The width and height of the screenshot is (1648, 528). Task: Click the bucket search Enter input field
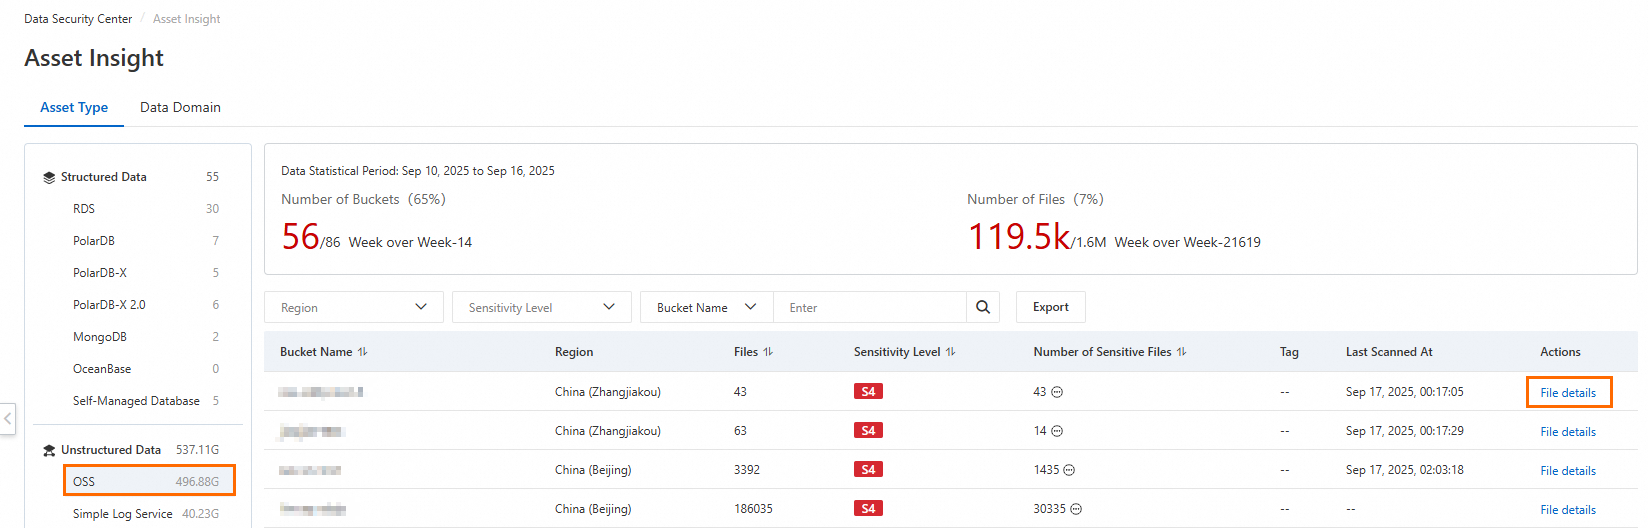tap(870, 307)
